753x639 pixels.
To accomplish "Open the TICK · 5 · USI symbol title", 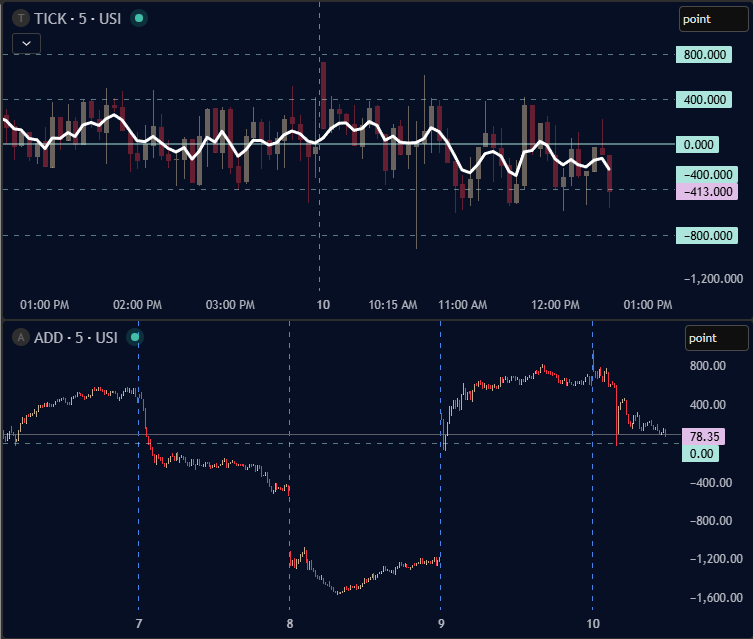I will pyautogui.click(x=77, y=19).
